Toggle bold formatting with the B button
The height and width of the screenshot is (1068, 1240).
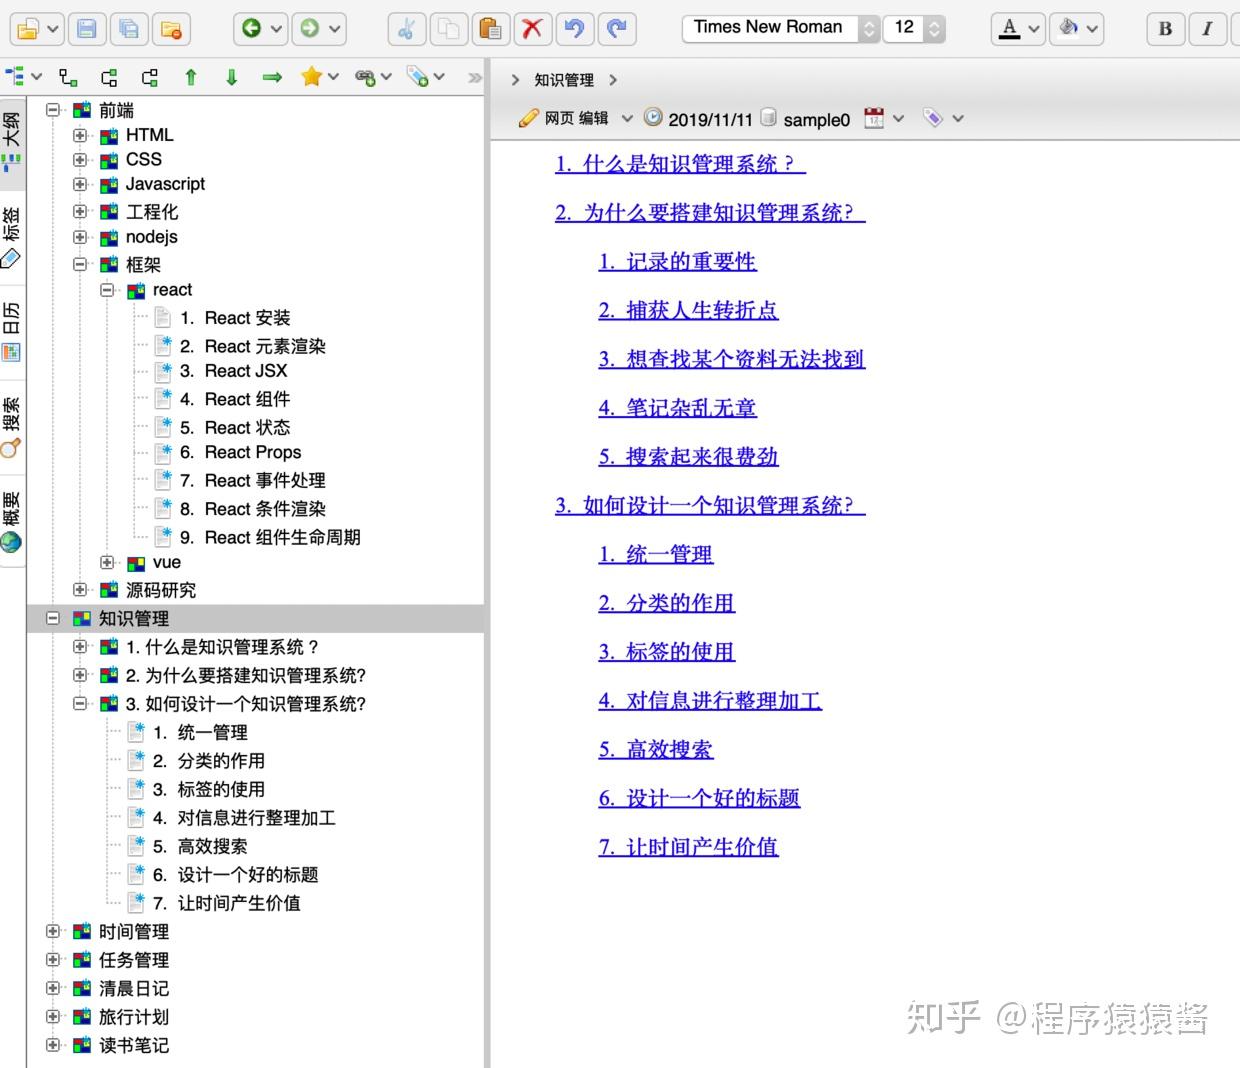point(1163,29)
